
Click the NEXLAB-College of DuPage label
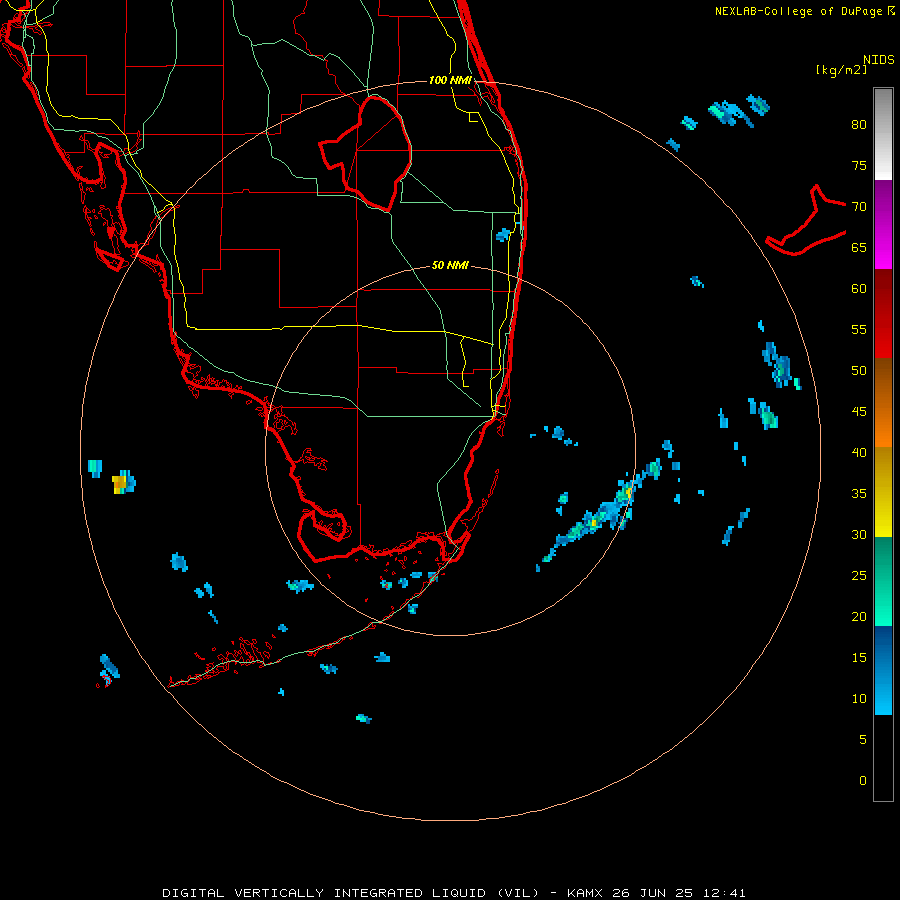[x=800, y=11]
